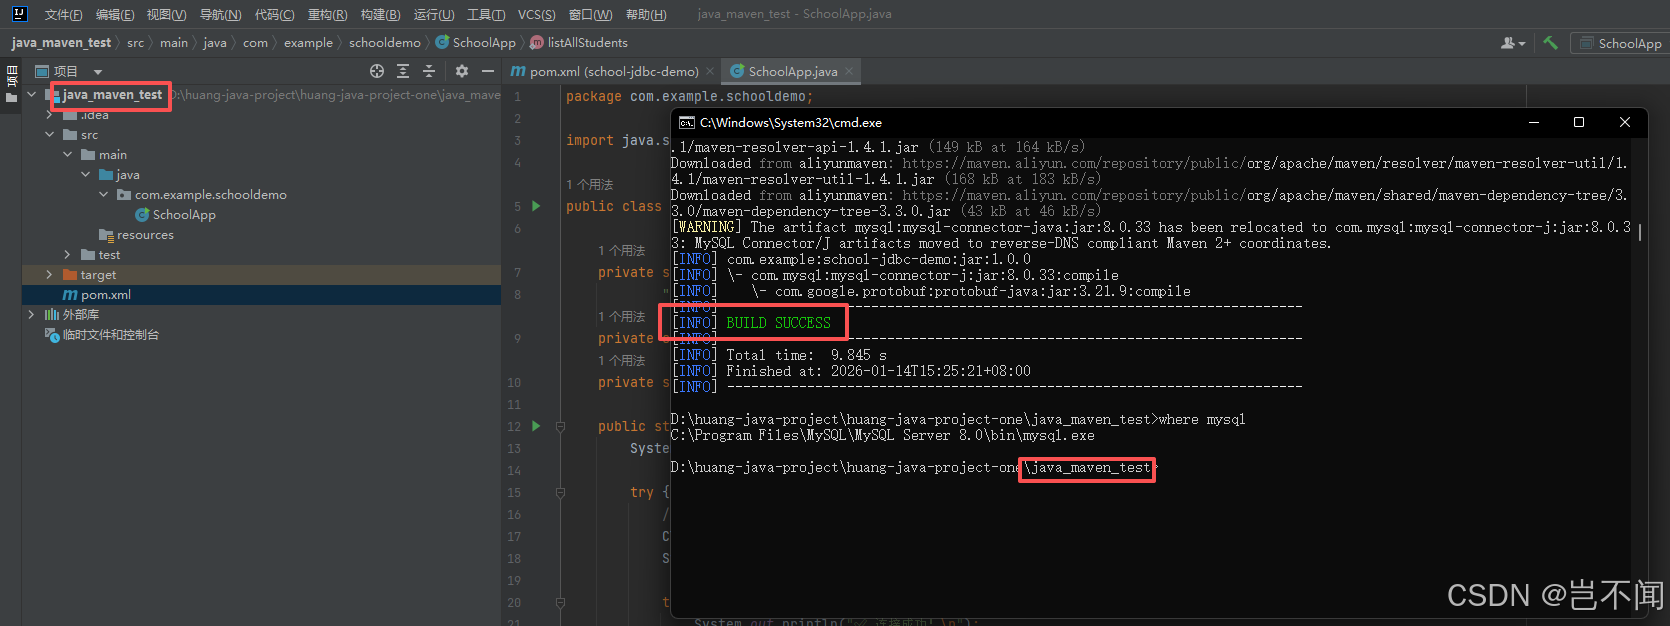The image size is (1670, 626).
Task: Click the schooldemo breadcrumb
Action: coord(384,43)
